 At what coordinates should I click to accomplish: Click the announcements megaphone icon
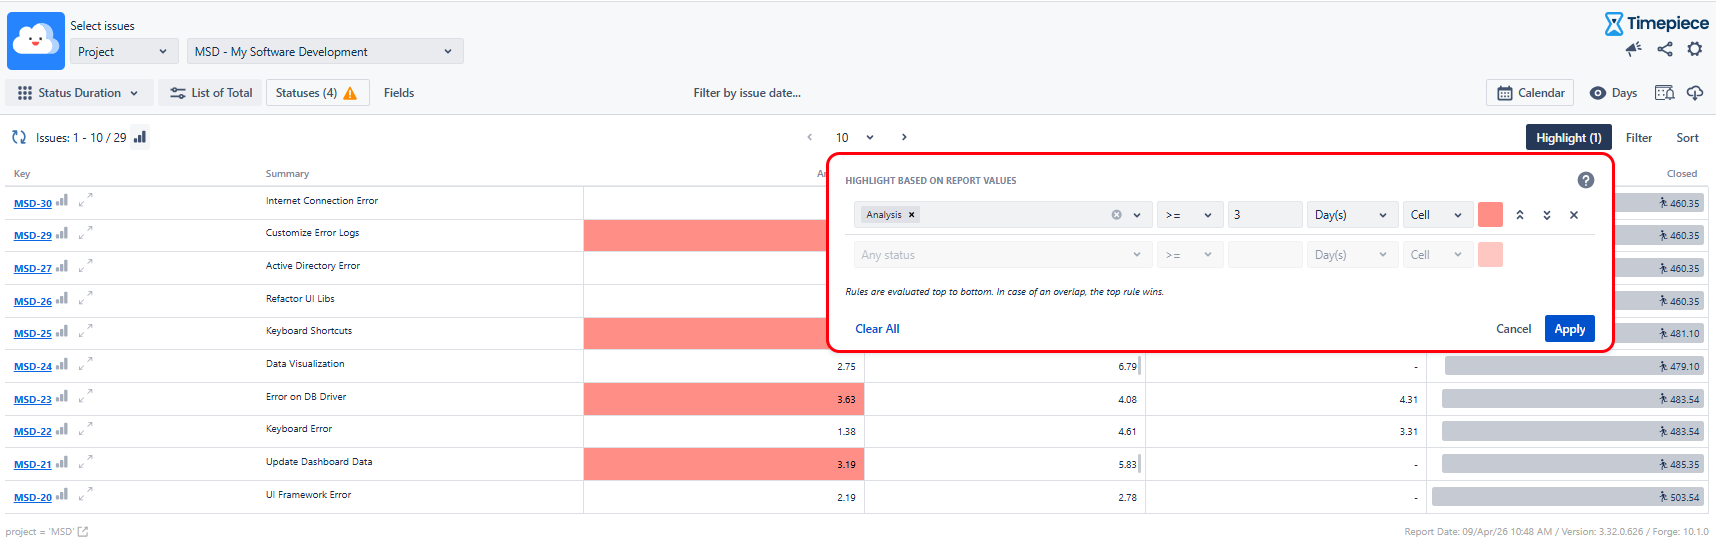tap(1634, 49)
